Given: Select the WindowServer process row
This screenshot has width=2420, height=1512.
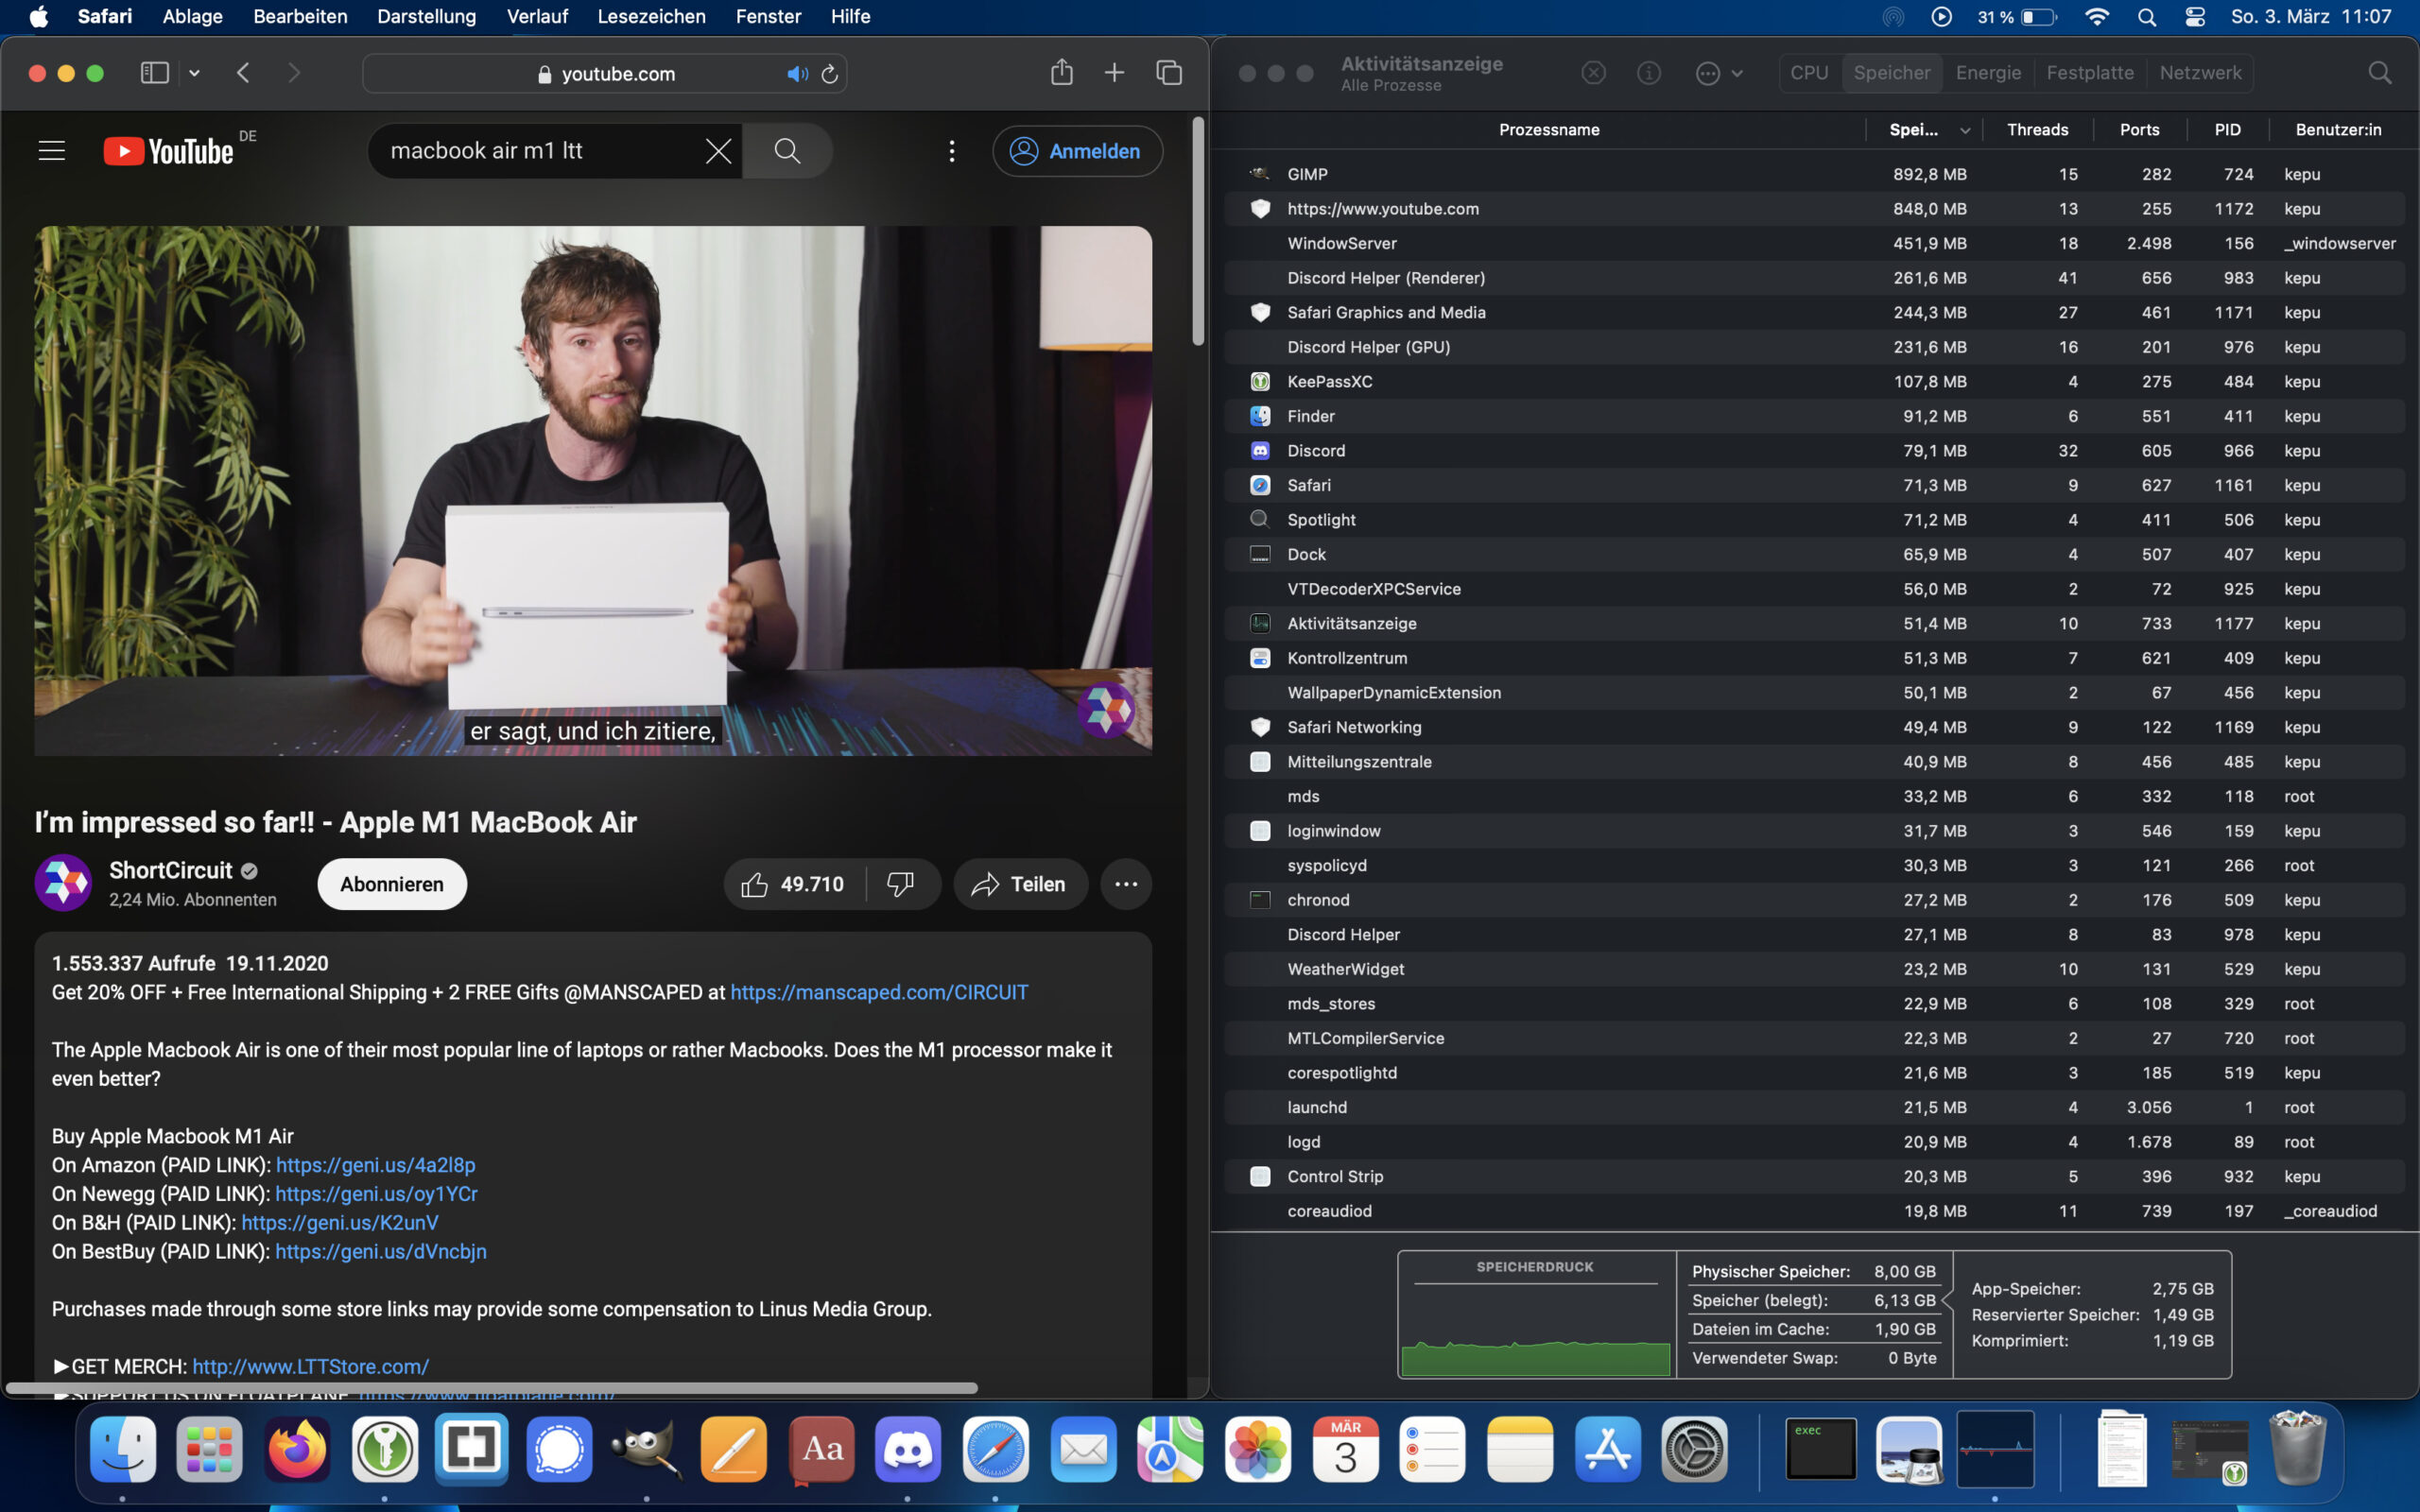Looking at the screenshot, I should coord(1814,243).
